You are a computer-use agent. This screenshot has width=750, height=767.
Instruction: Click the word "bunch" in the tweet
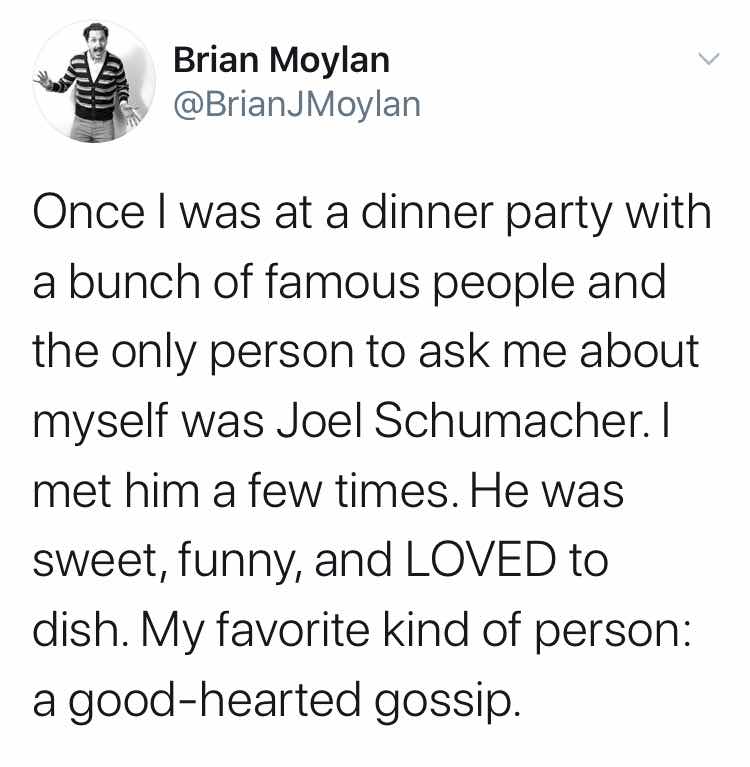coord(134,282)
